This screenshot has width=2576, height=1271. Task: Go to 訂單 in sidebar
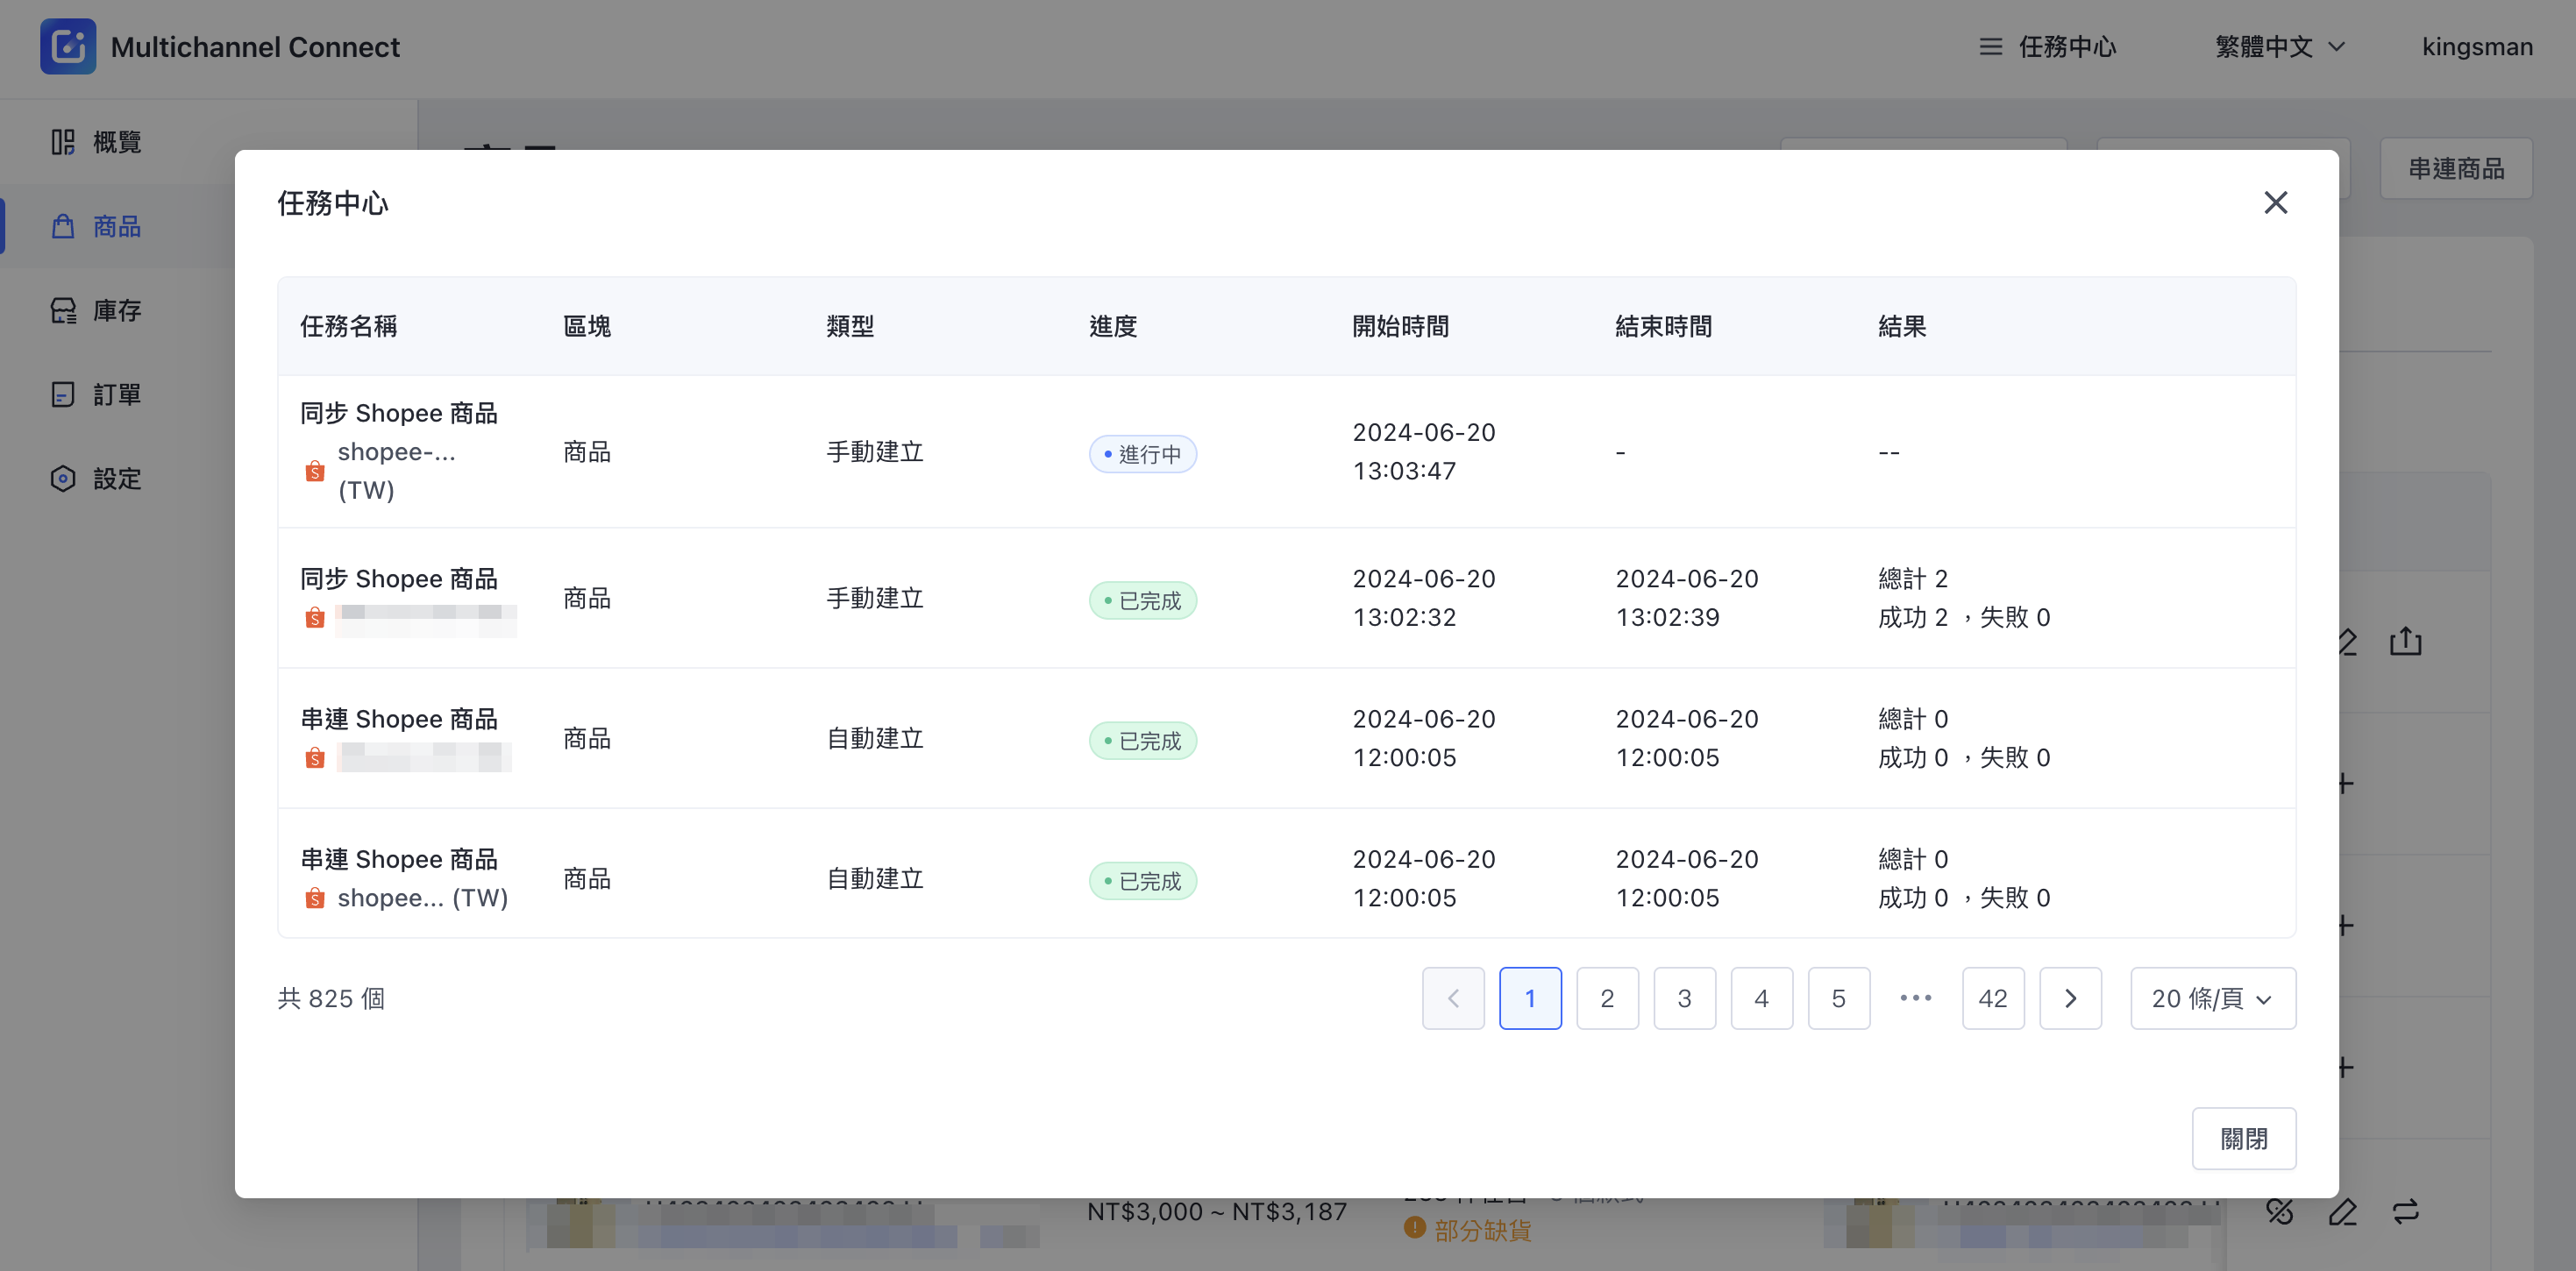(x=117, y=394)
